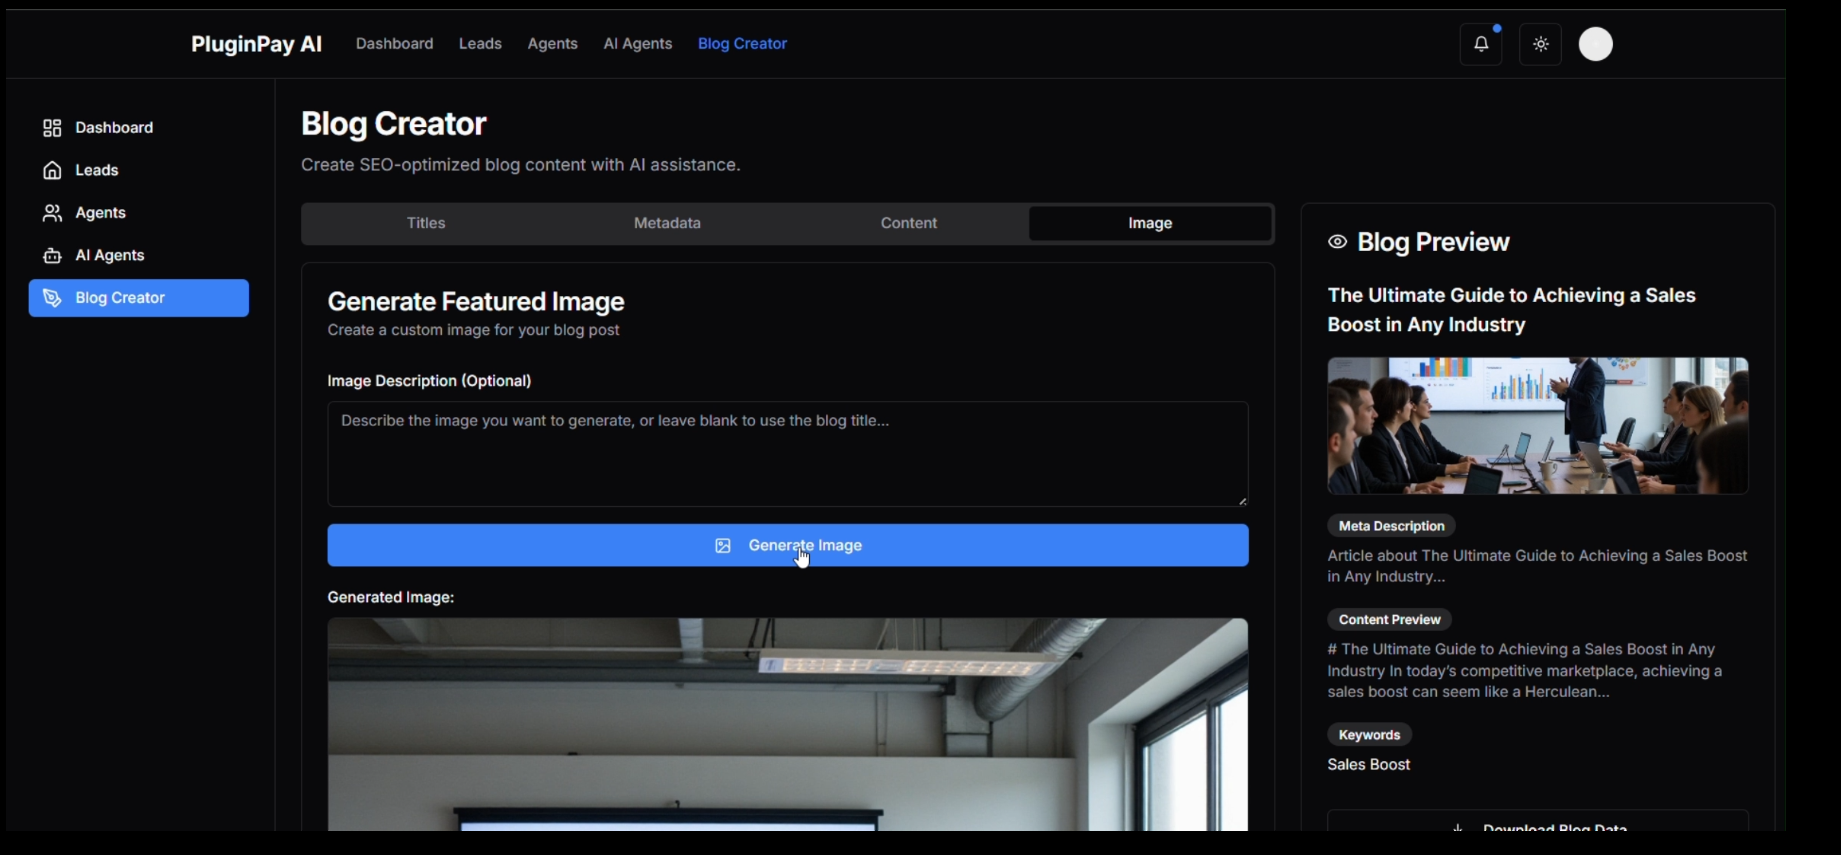Click the Sales Boost keyword text

[1368, 765]
